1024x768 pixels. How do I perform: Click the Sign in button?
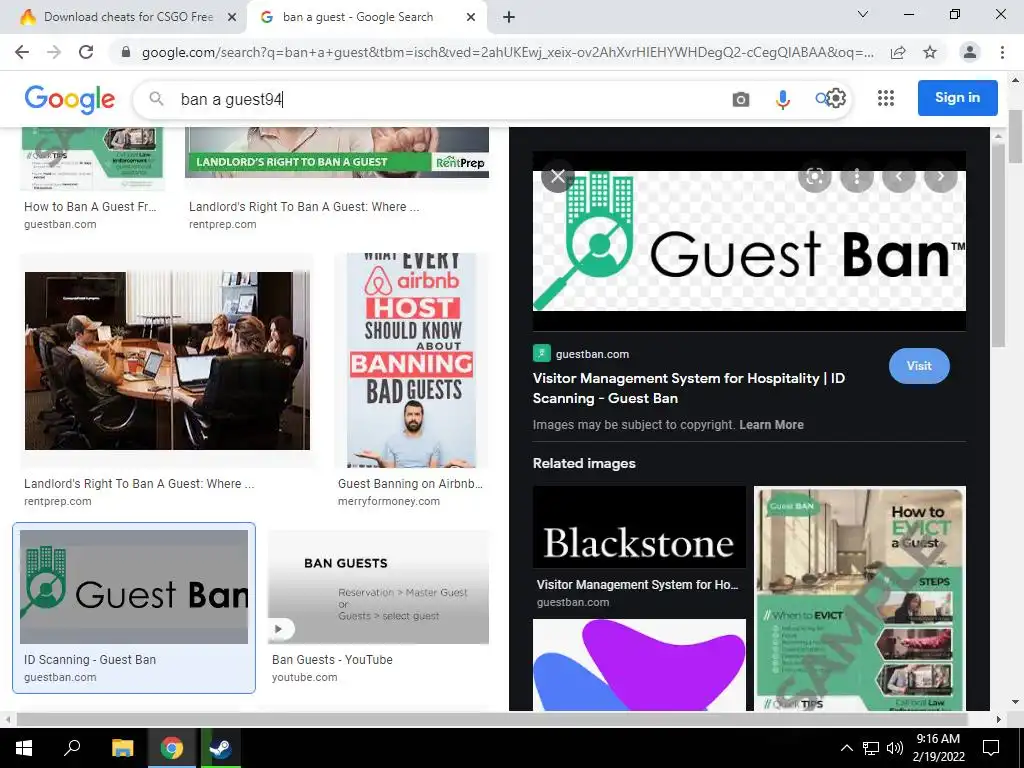click(x=957, y=98)
